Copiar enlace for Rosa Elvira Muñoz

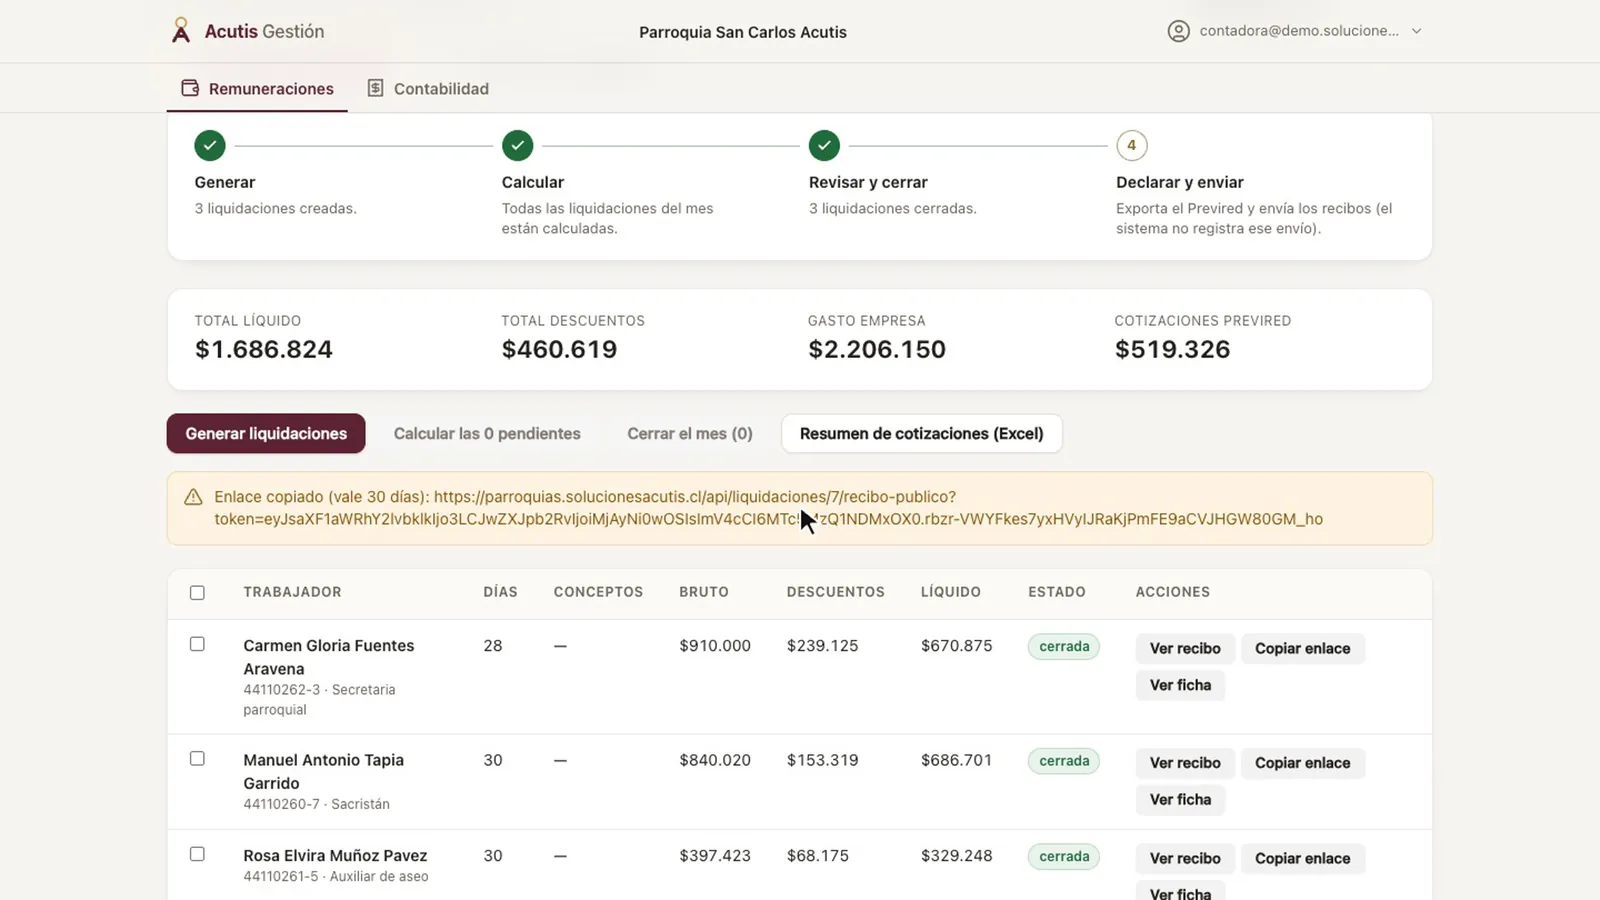click(x=1302, y=858)
